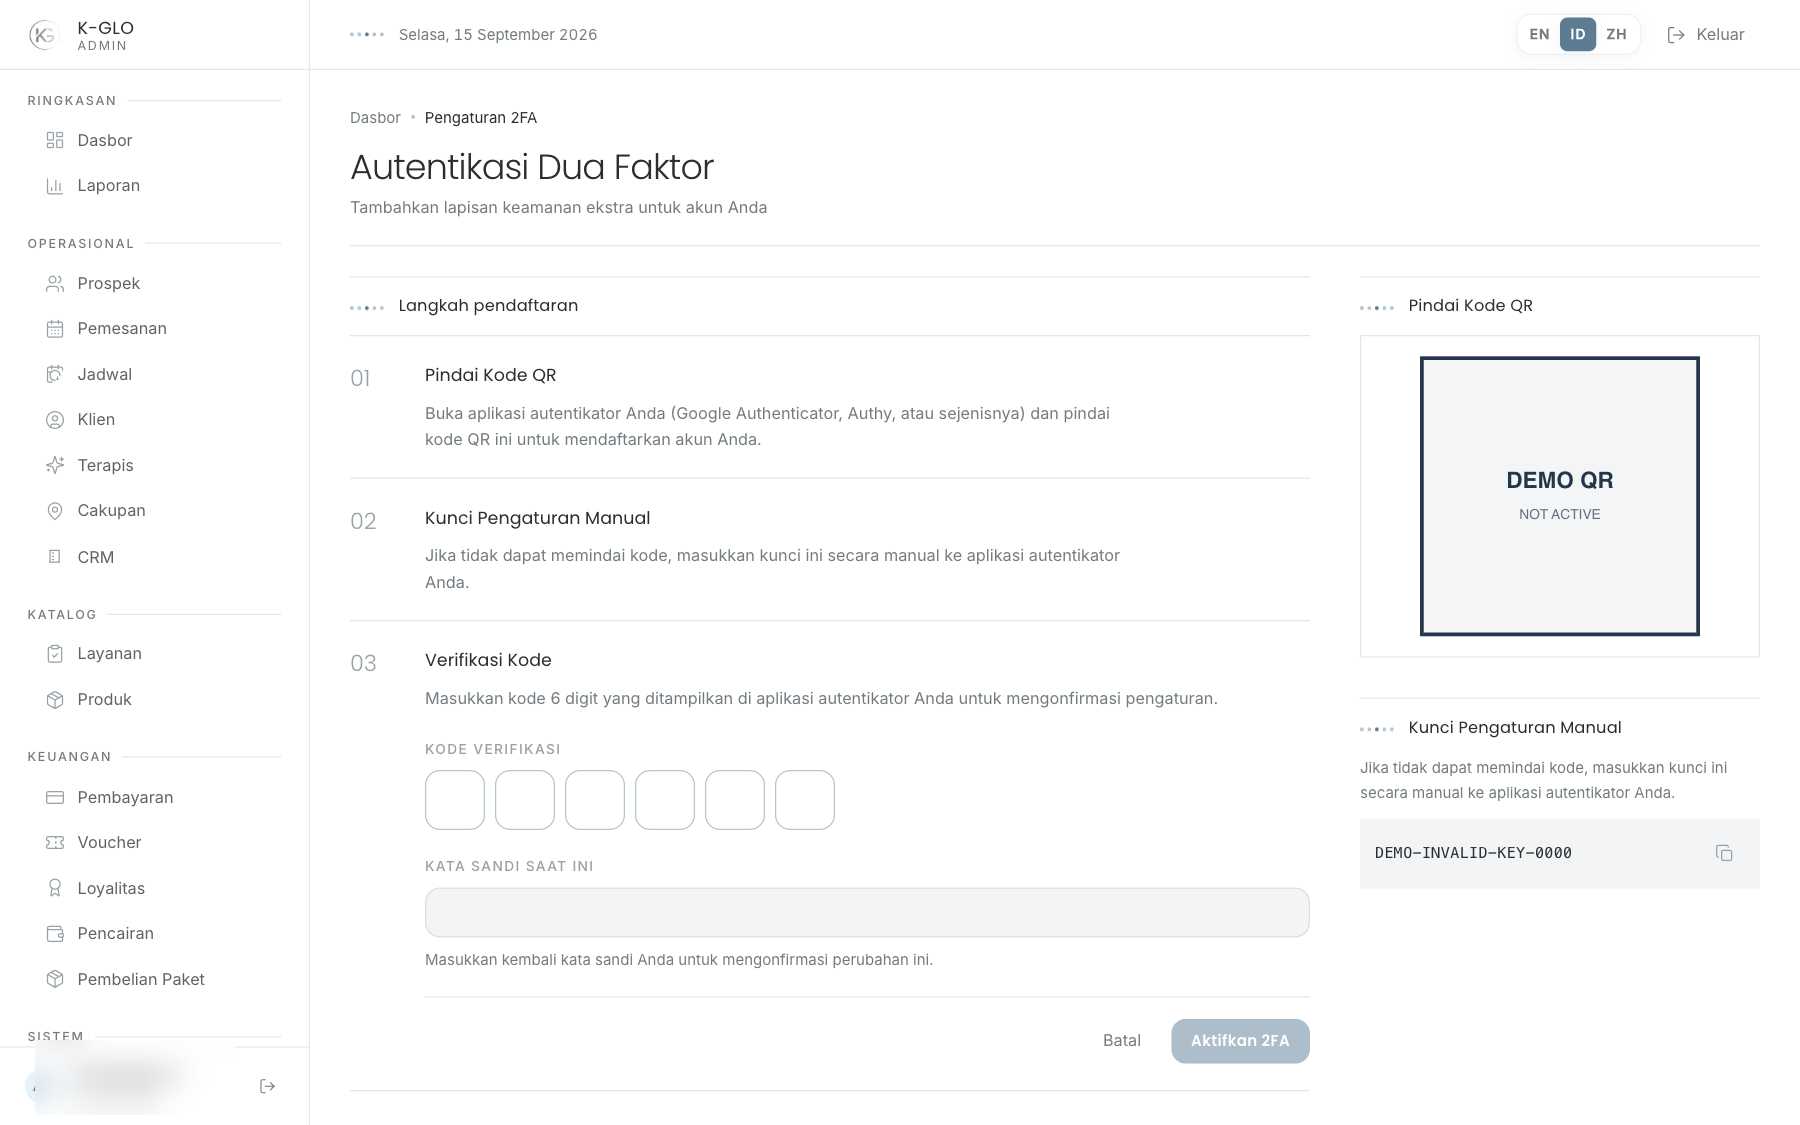This screenshot has height=1125, width=1800.
Task: Click the Keluar link in header
Action: click(x=1706, y=35)
